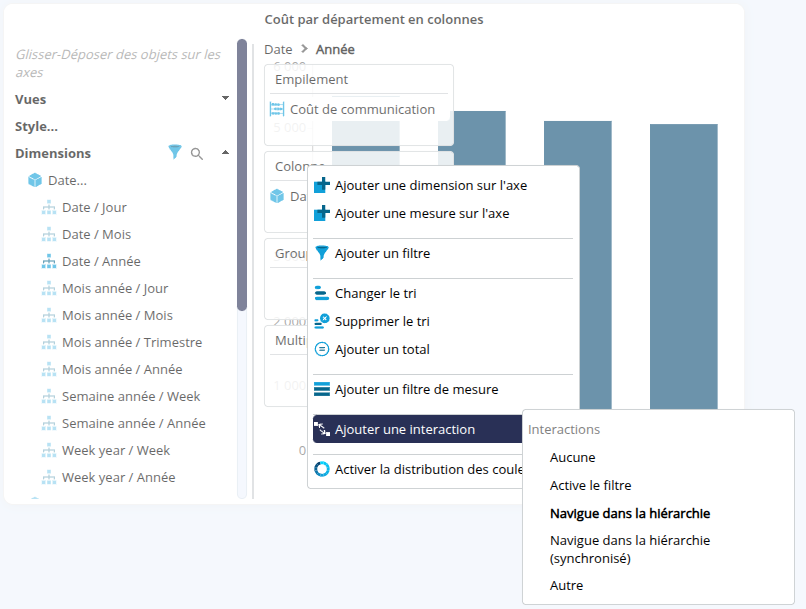Click the ring icon for distribution des couleurs
The image size is (806, 609).
tap(322, 469)
